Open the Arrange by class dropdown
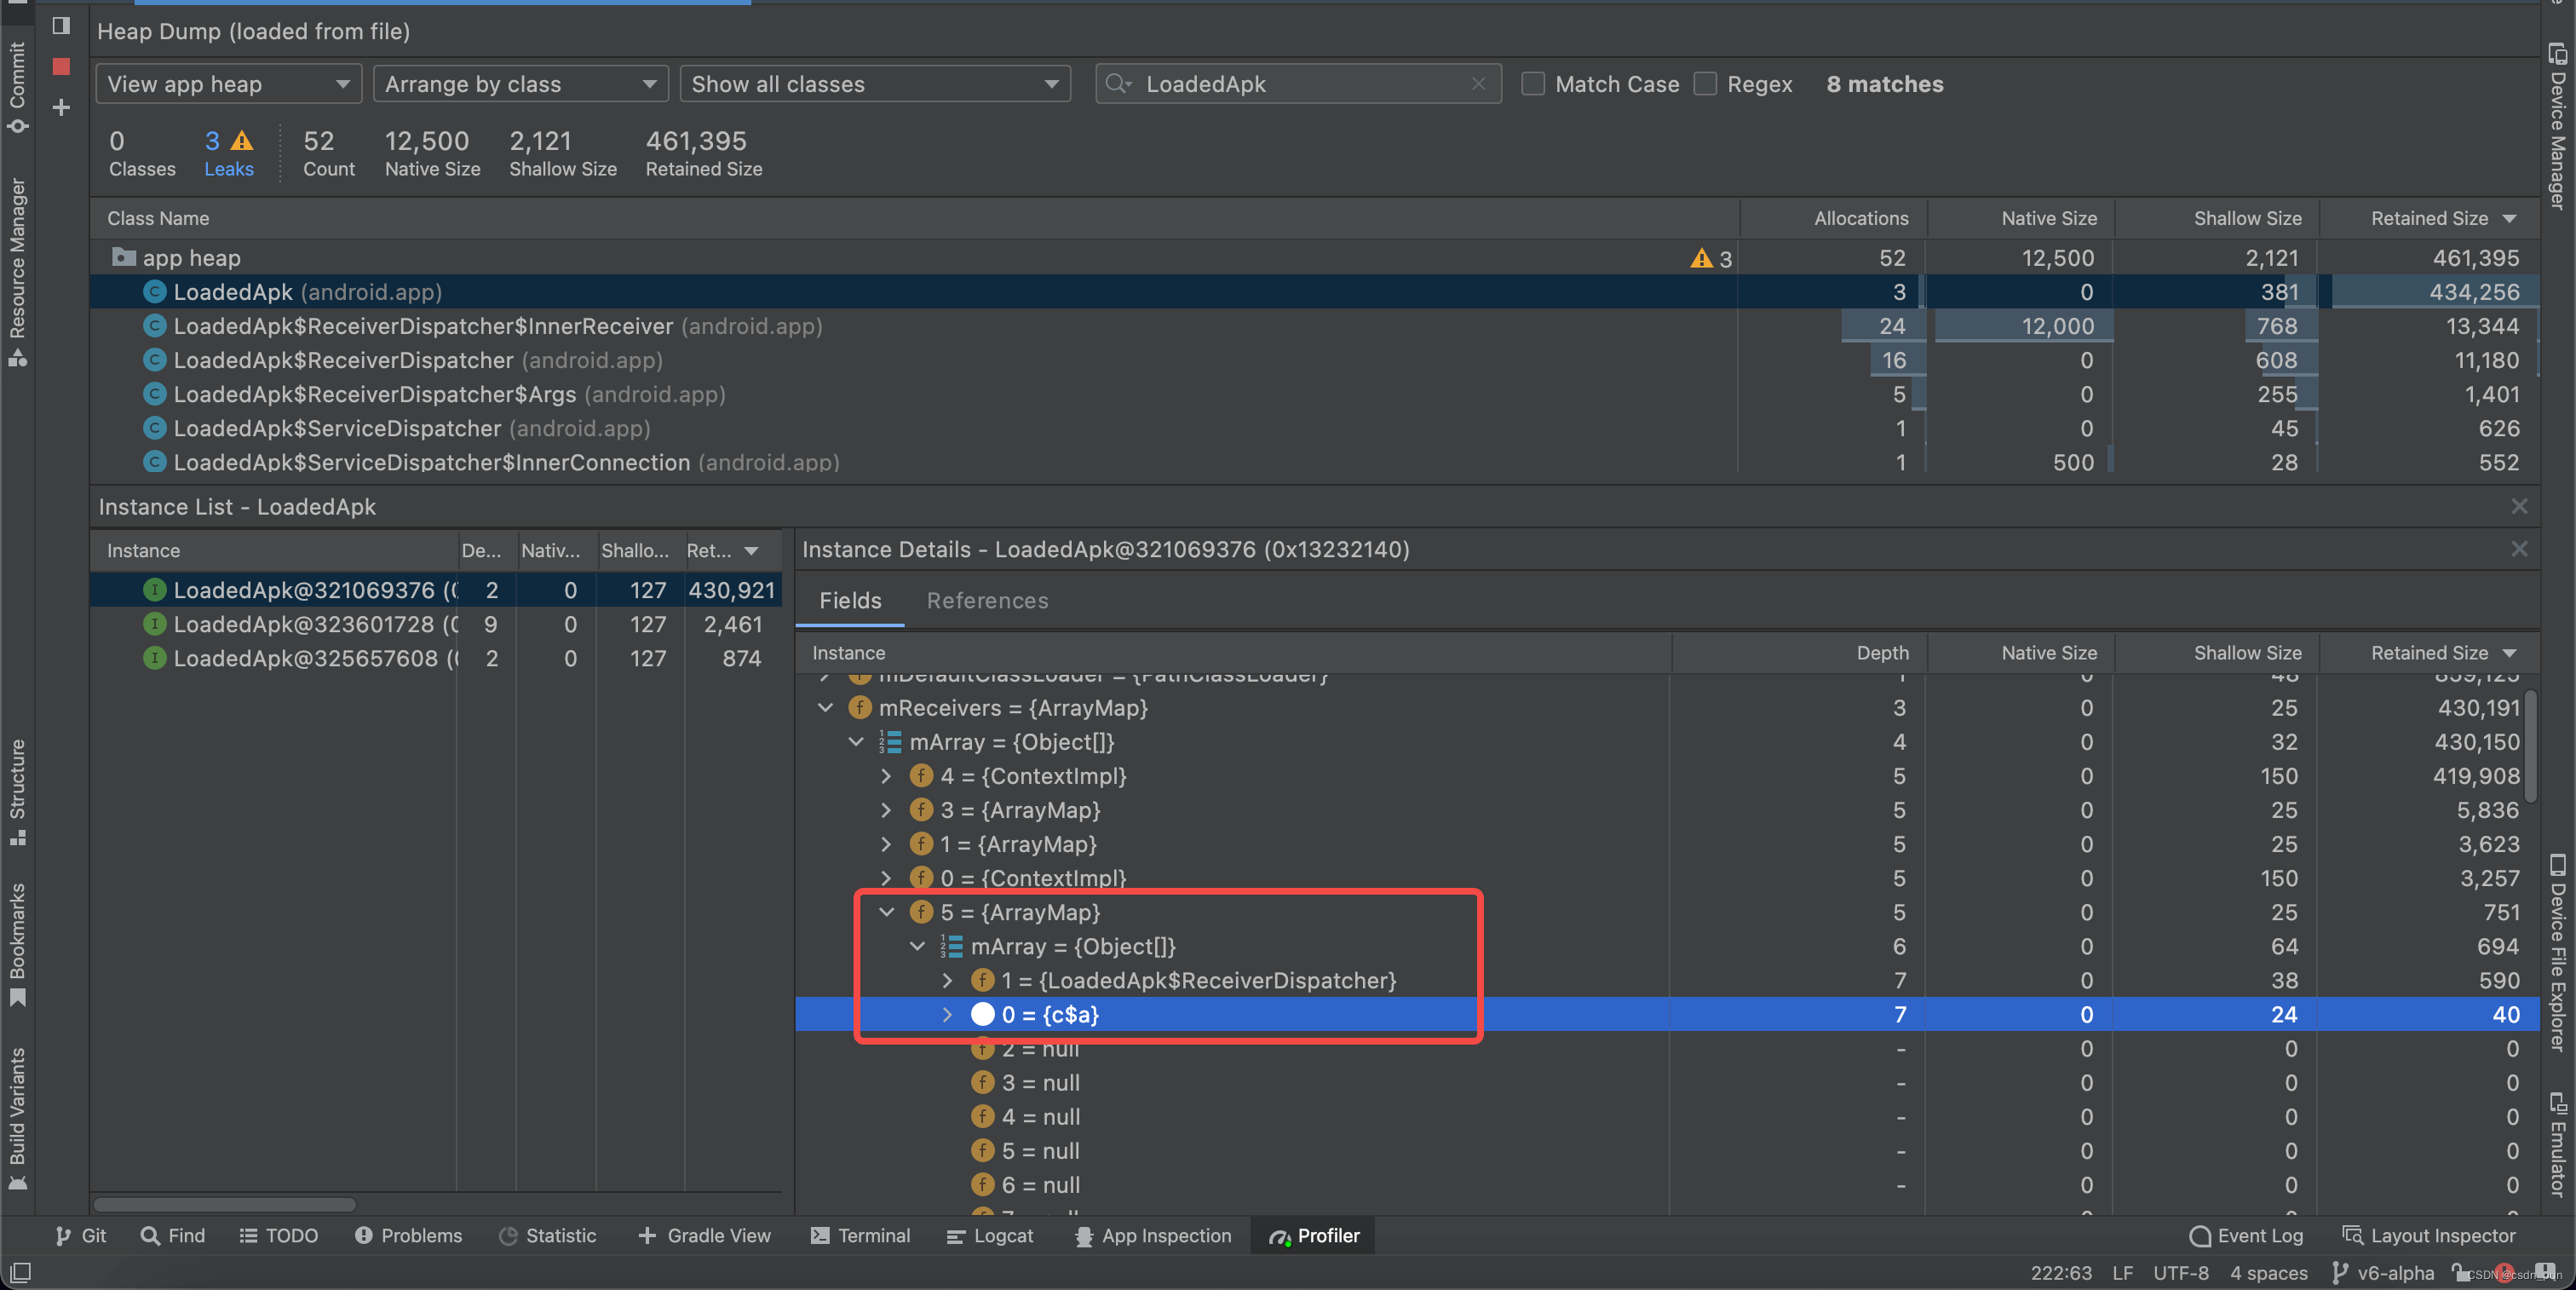 tap(520, 84)
